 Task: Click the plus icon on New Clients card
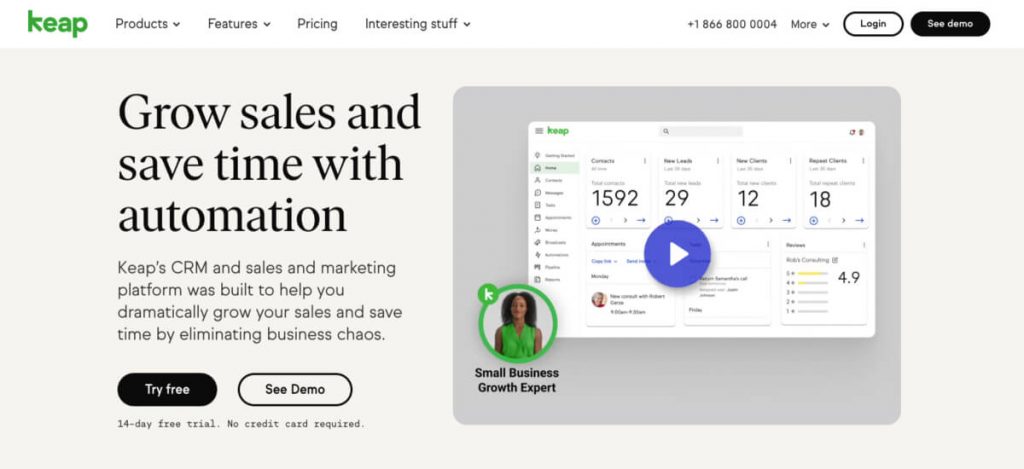[741, 220]
